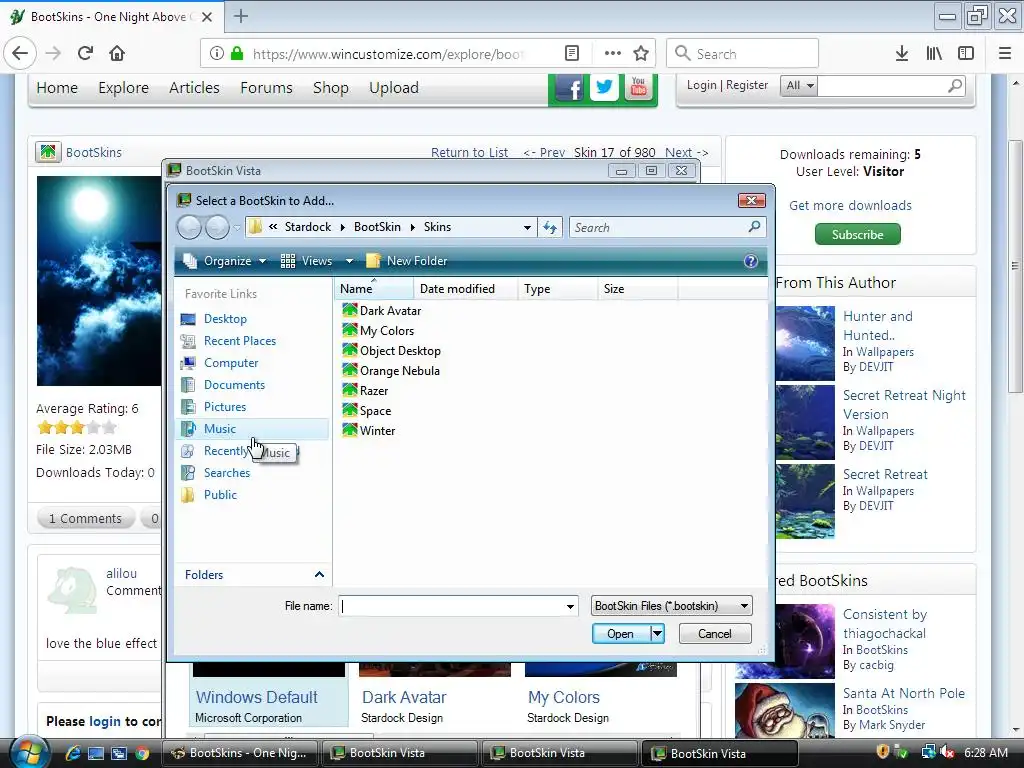Click the dialog Search box
The width and height of the screenshot is (1024, 768).
(667, 227)
